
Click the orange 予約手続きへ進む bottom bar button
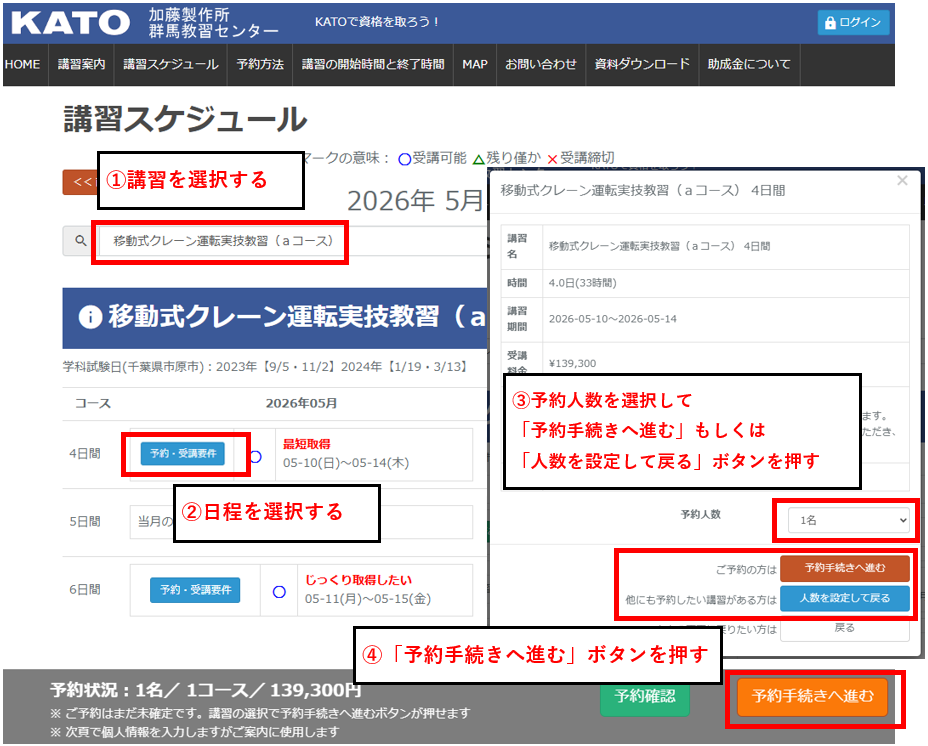[813, 697]
